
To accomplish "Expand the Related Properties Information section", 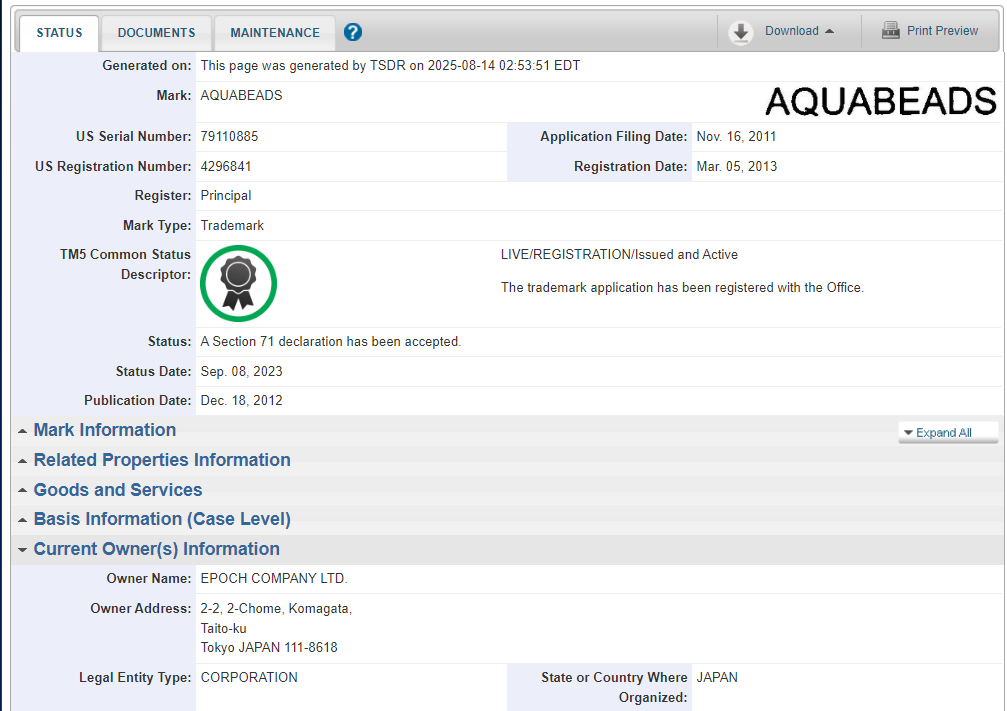I will tap(161, 460).
